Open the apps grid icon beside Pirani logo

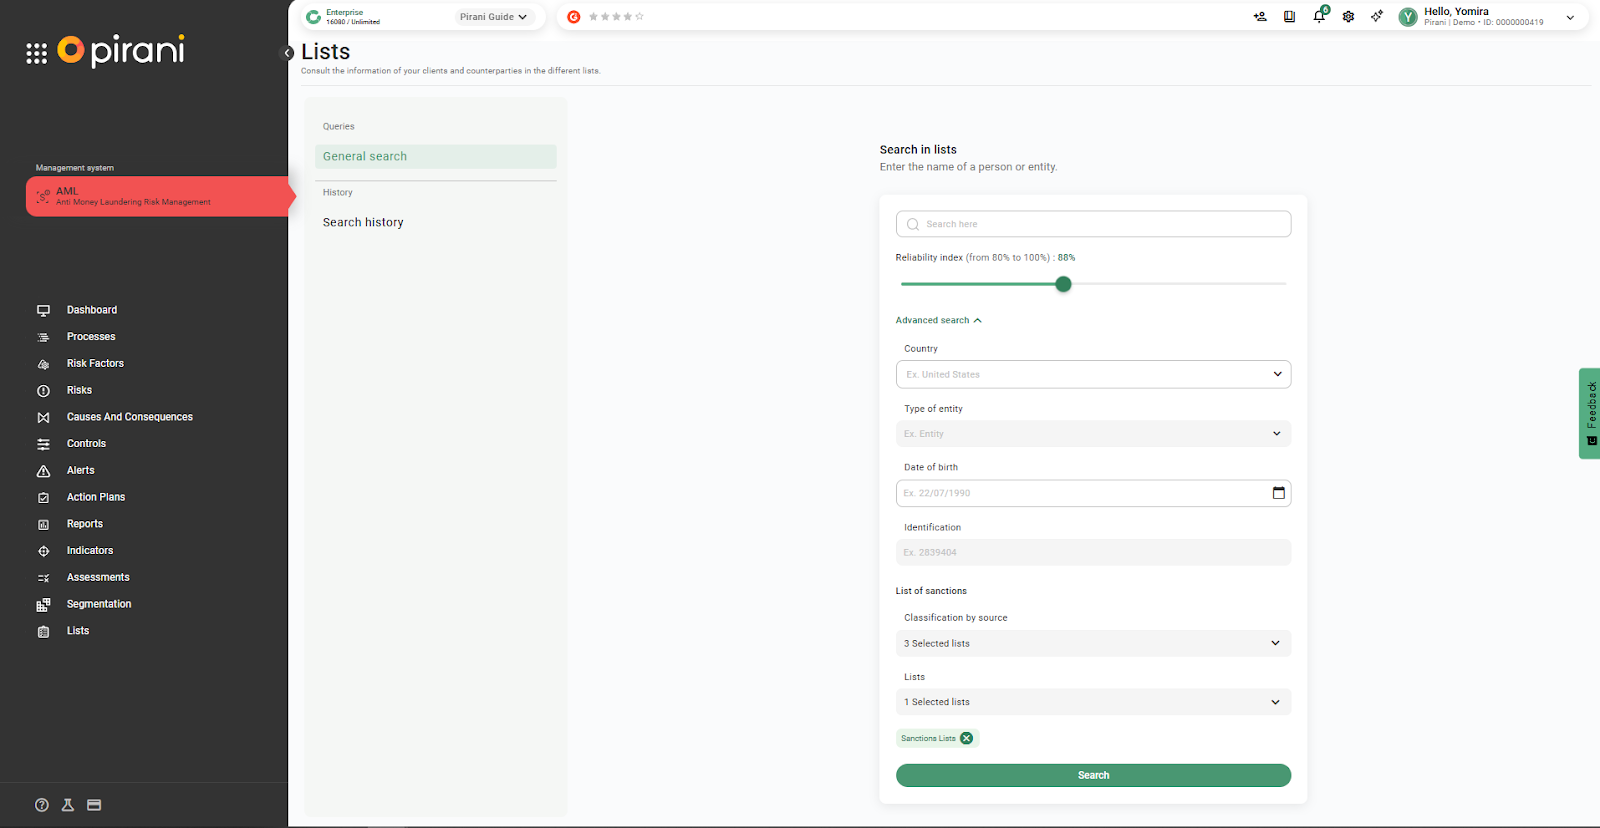pyautogui.click(x=37, y=53)
